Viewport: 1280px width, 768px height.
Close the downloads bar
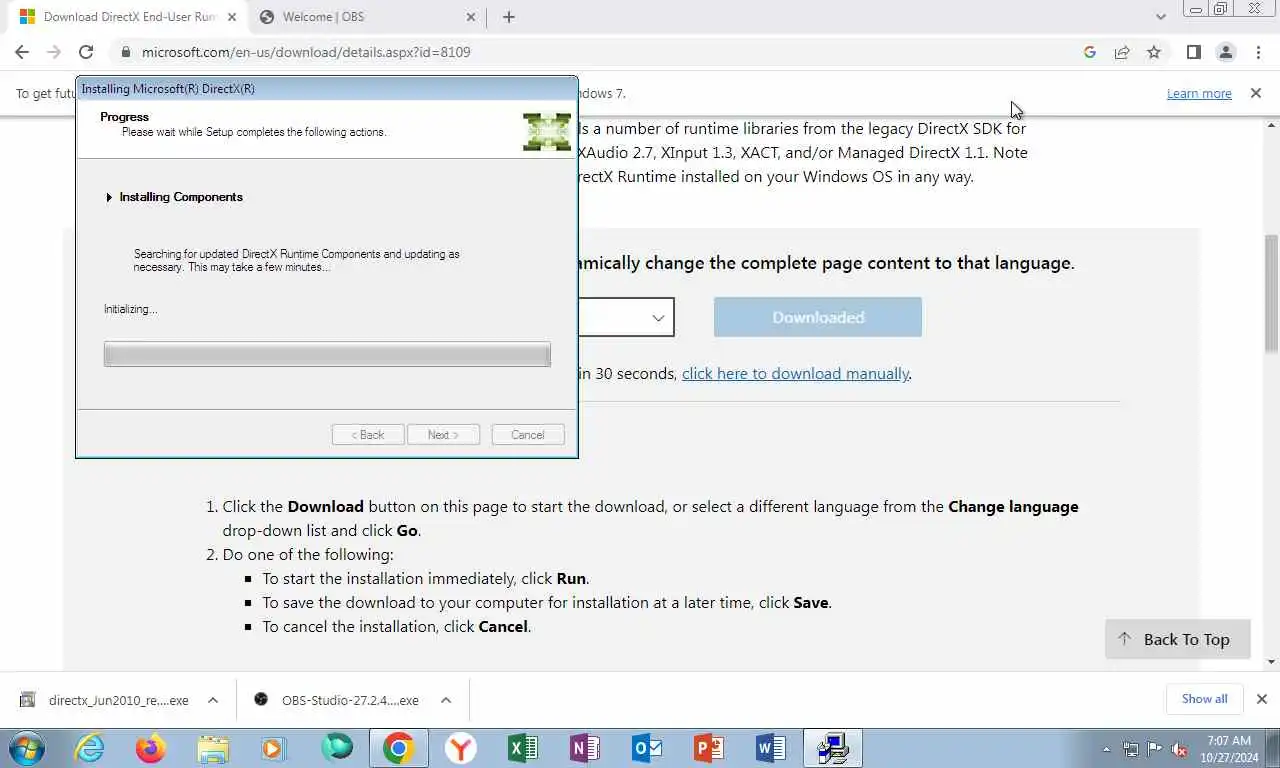[1262, 699]
